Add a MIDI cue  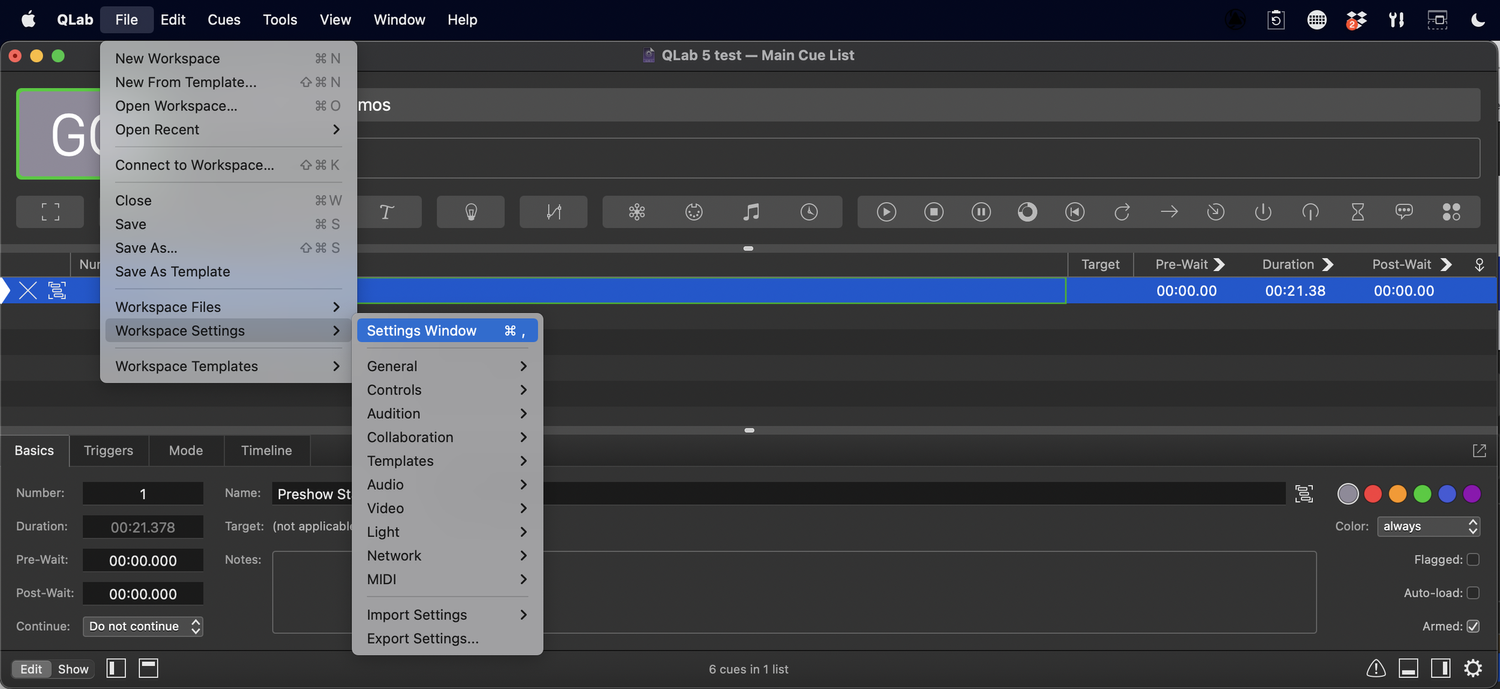(694, 211)
